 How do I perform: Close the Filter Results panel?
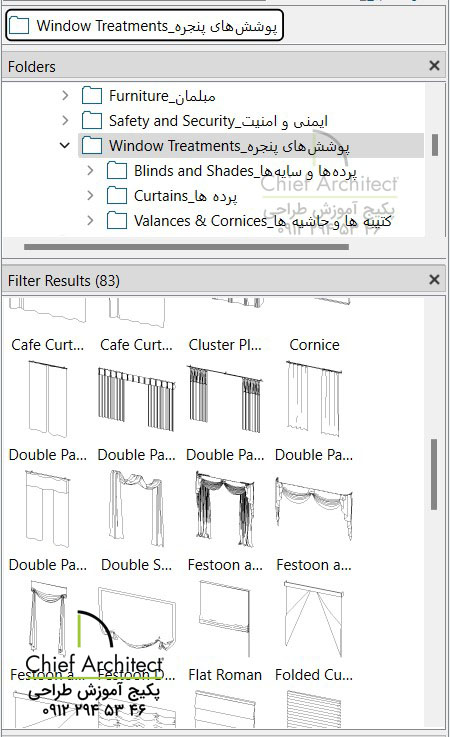[434, 280]
